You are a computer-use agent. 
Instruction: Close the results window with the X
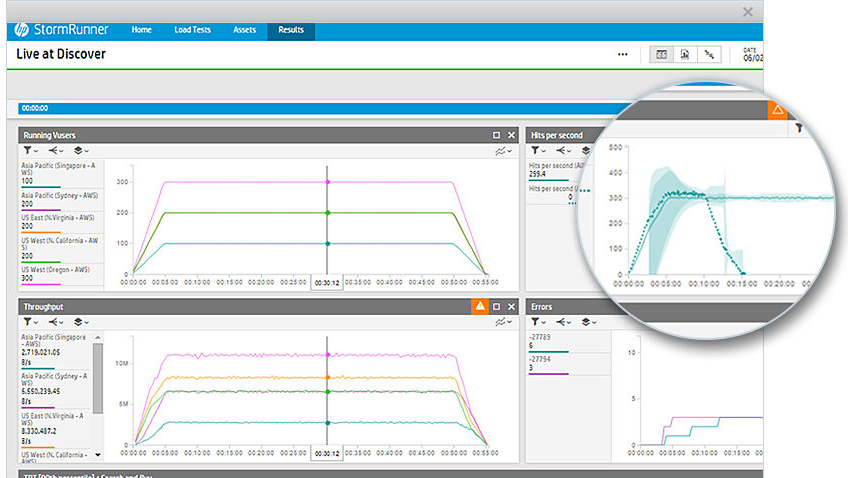(747, 12)
